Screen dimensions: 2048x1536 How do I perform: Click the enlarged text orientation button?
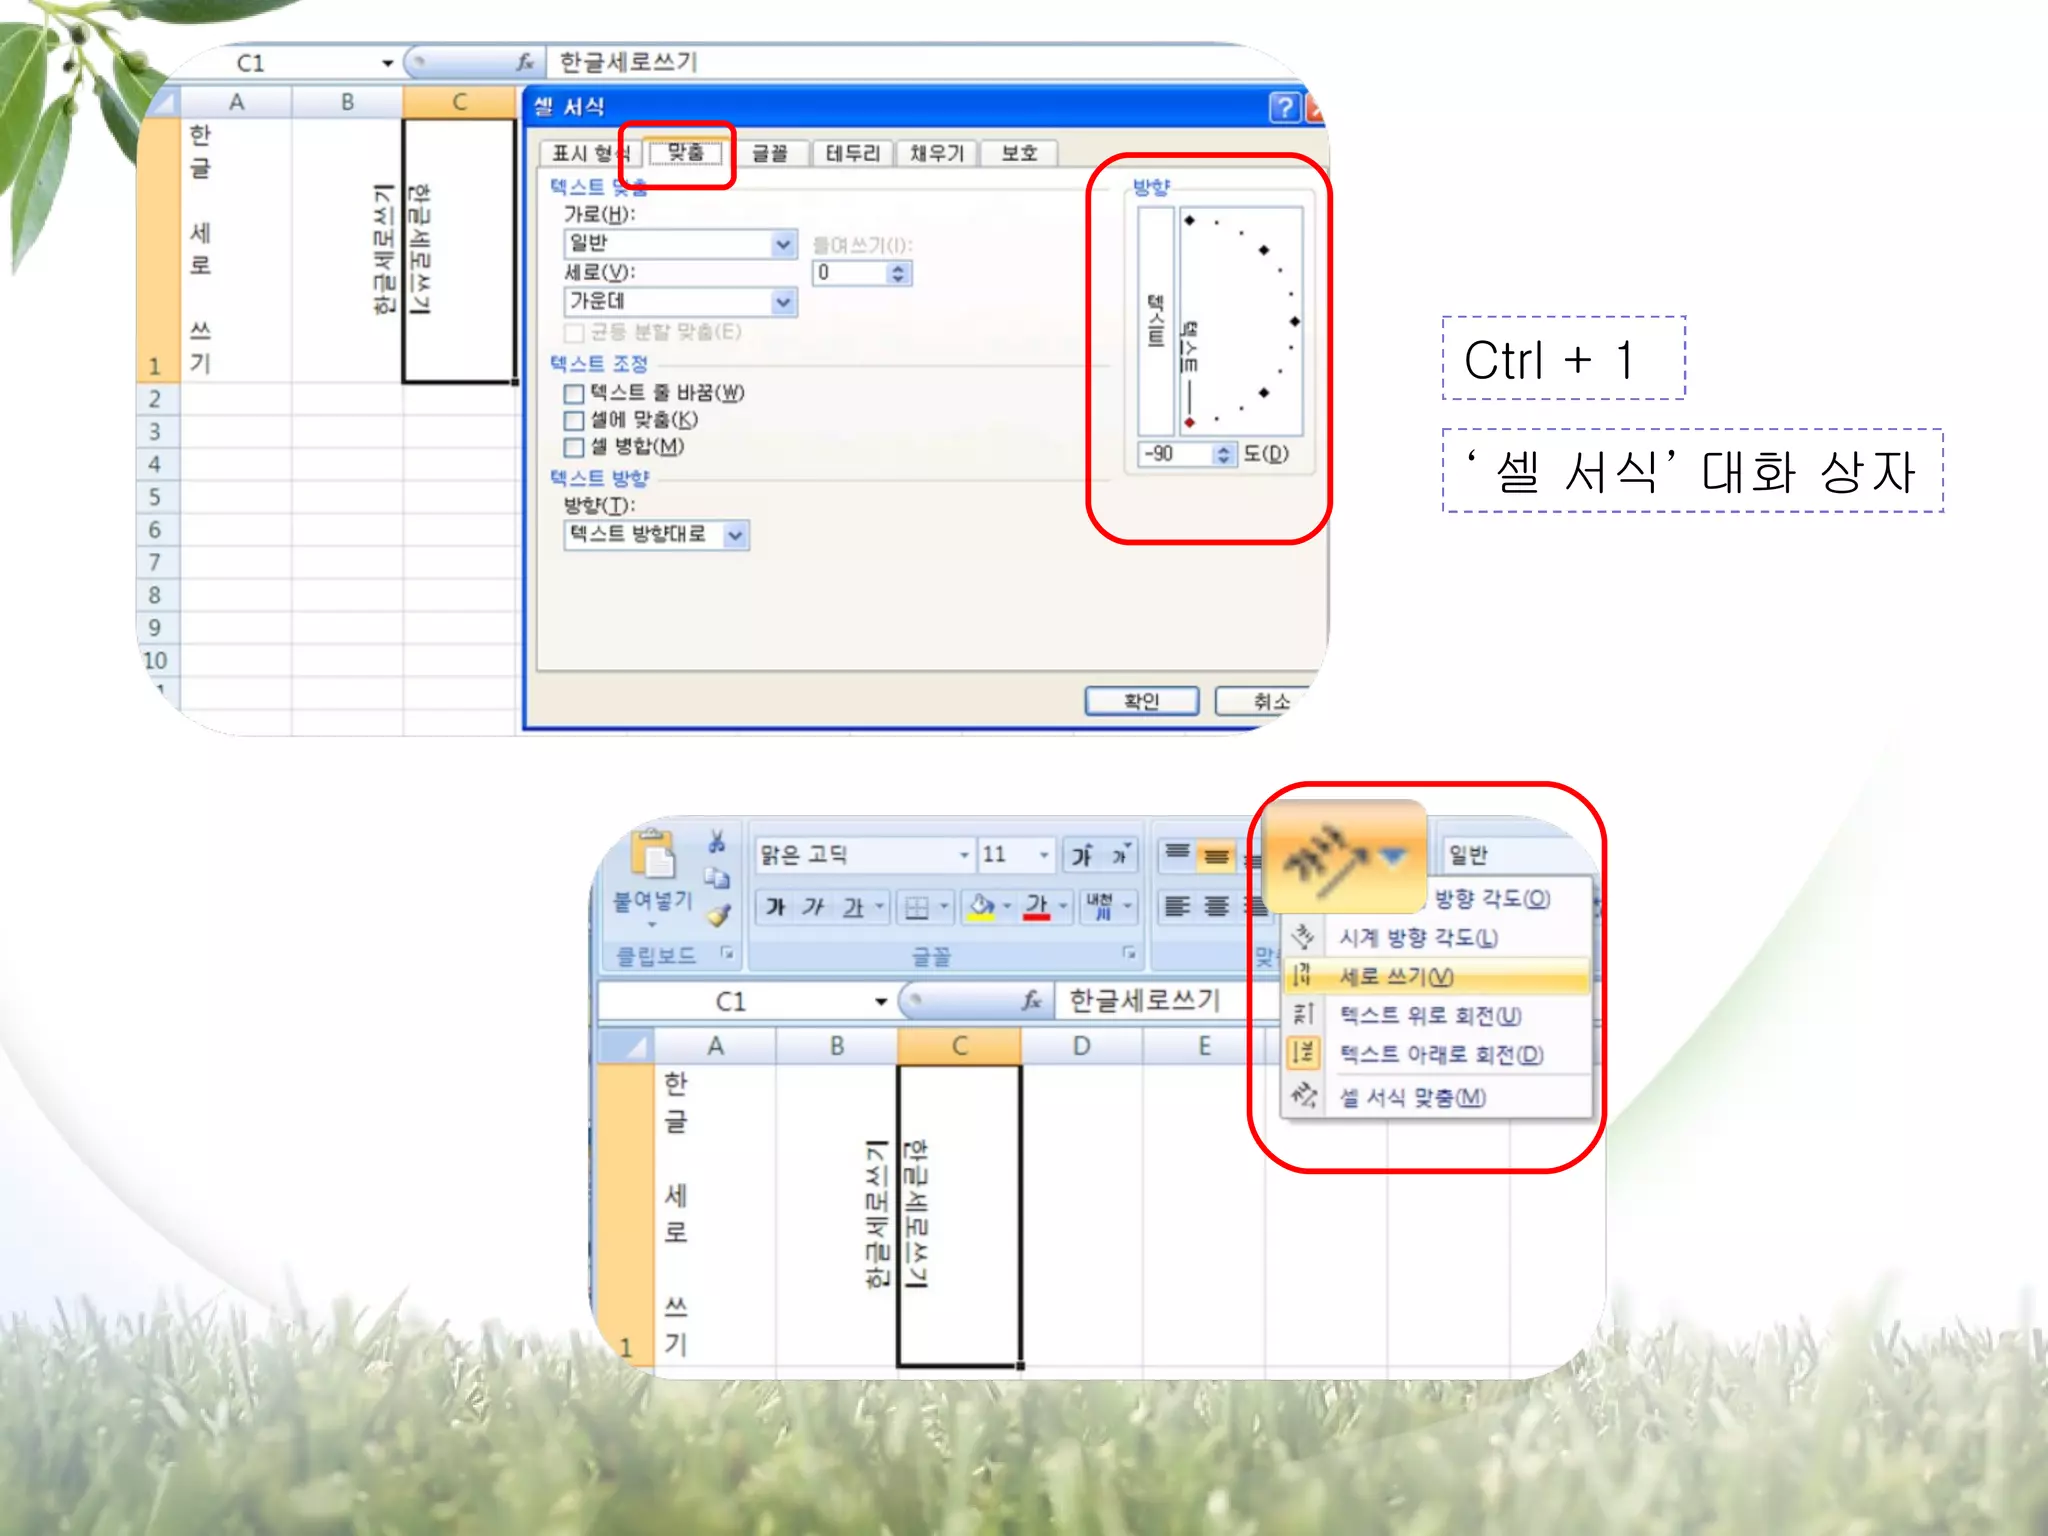tap(1342, 857)
